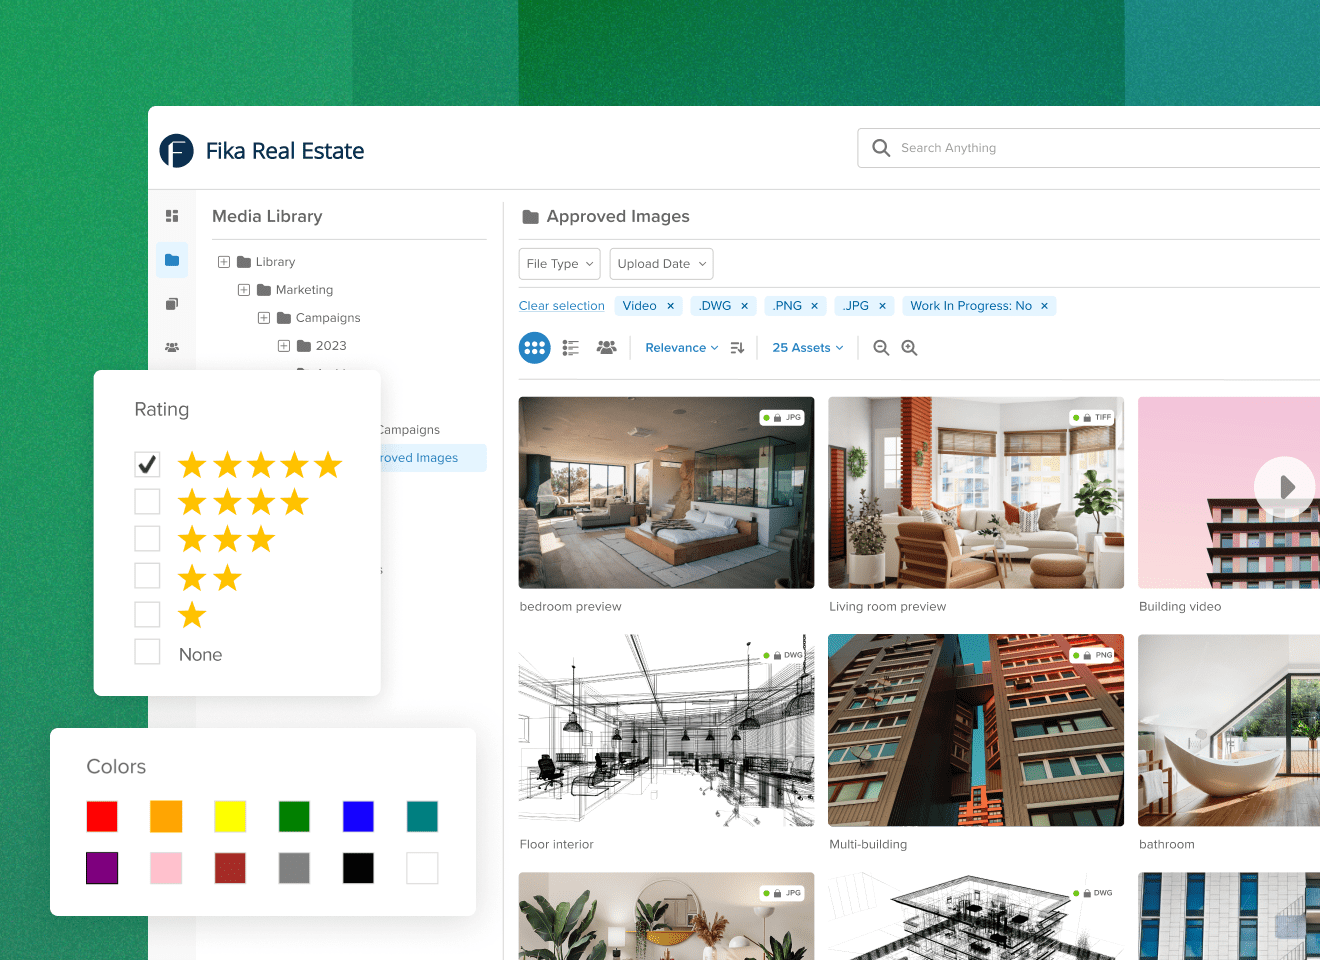Open the Relevance sort dropdown
The image size is (1320, 960).
[682, 348]
